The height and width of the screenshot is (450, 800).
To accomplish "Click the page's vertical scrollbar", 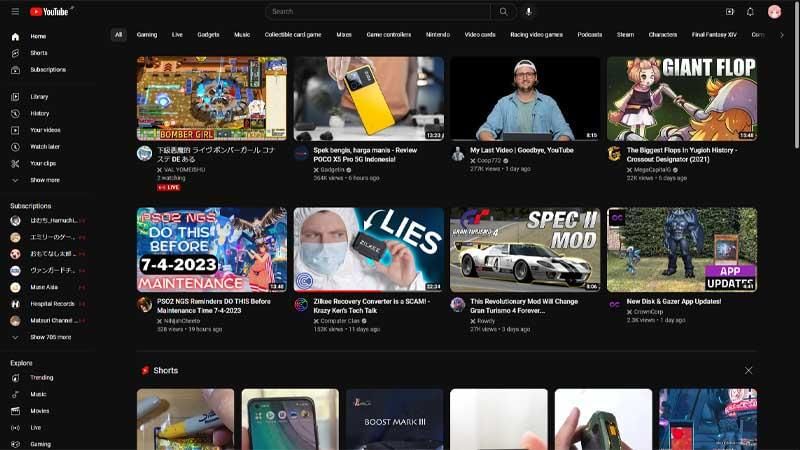I will 795,100.
